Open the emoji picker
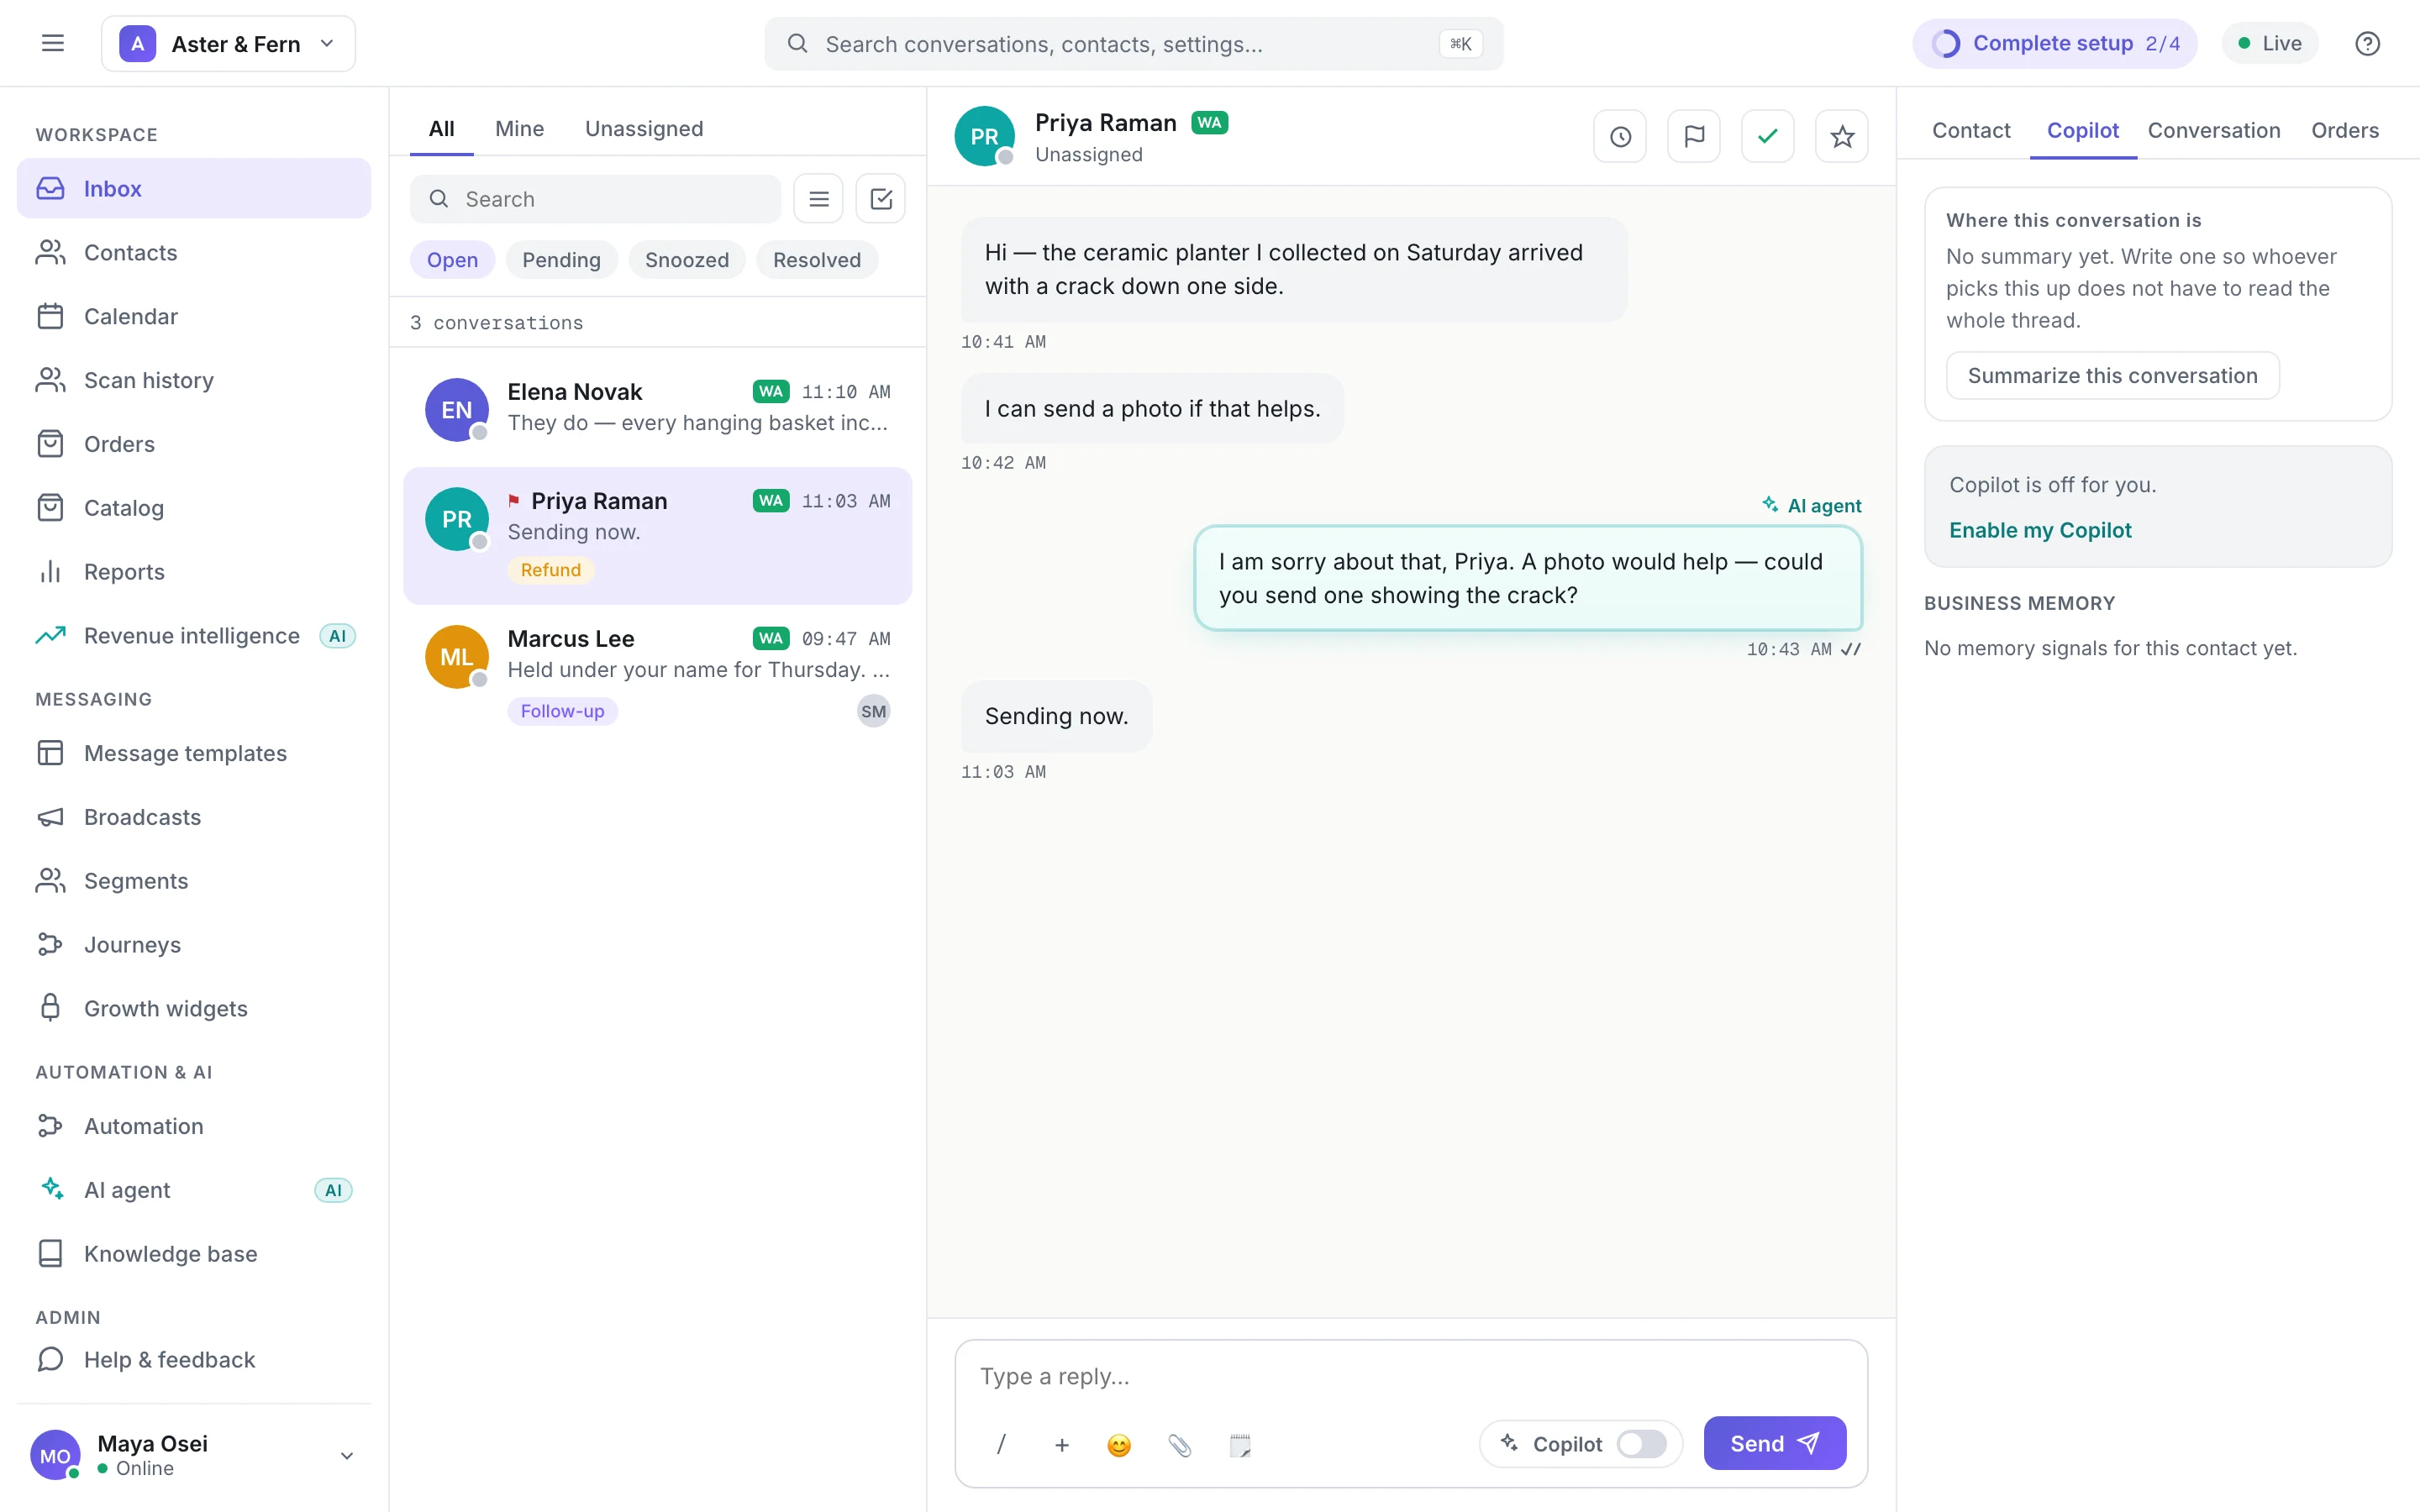2420x1512 pixels. point(1119,1444)
